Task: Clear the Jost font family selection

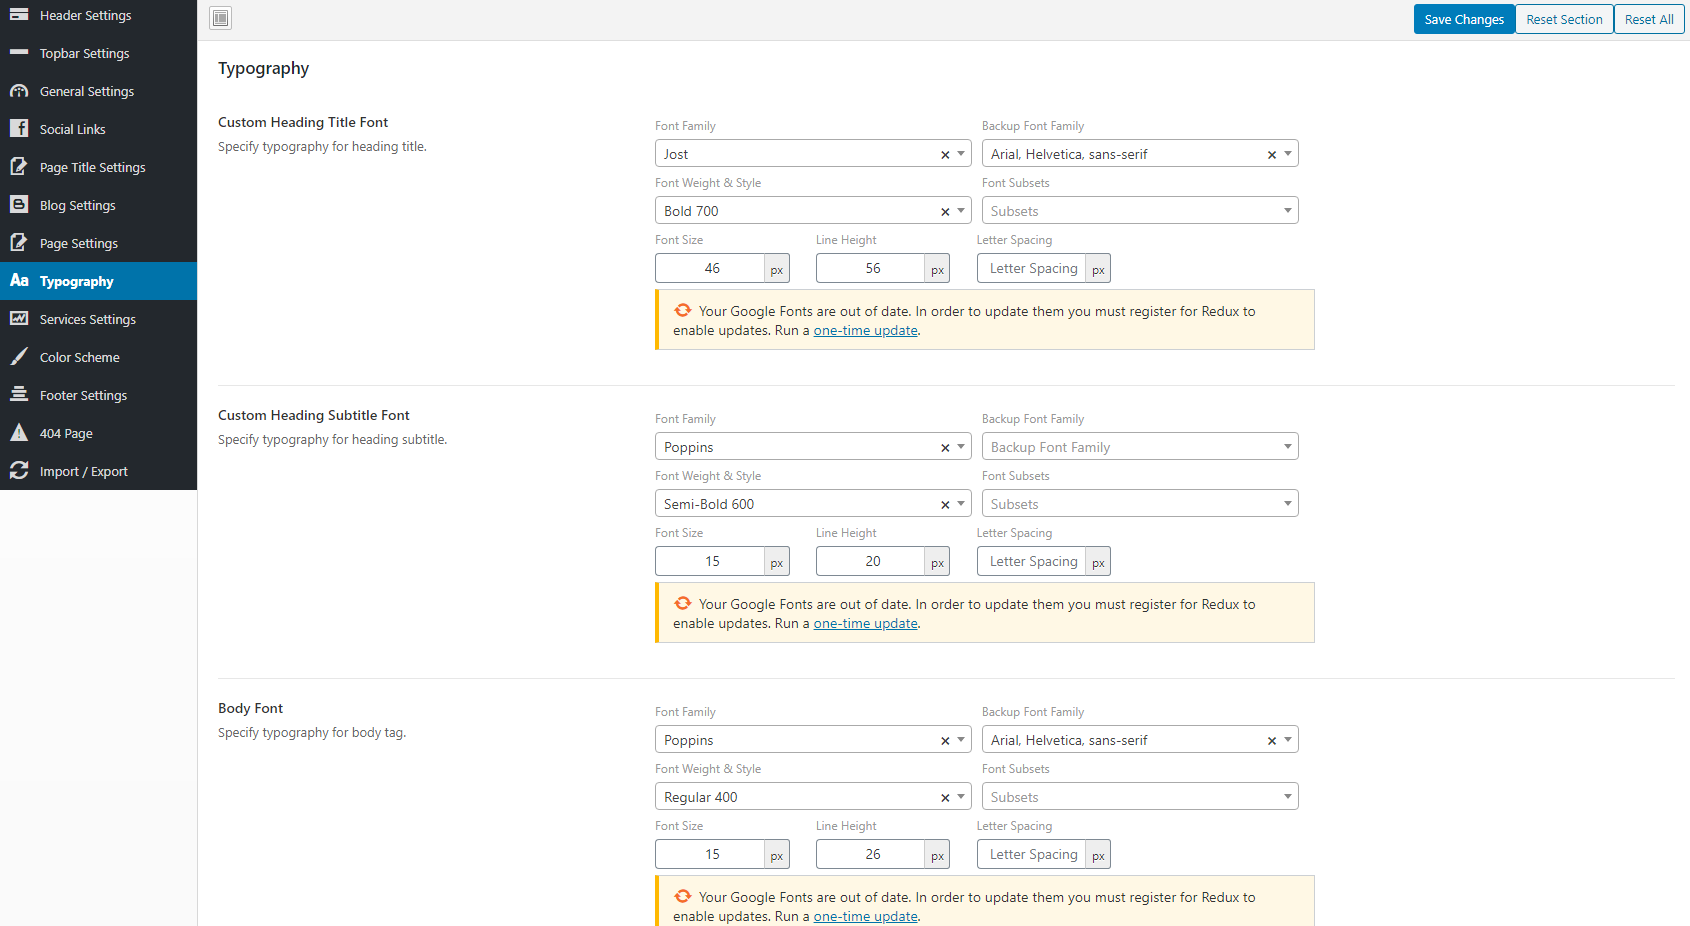Action: (945, 154)
